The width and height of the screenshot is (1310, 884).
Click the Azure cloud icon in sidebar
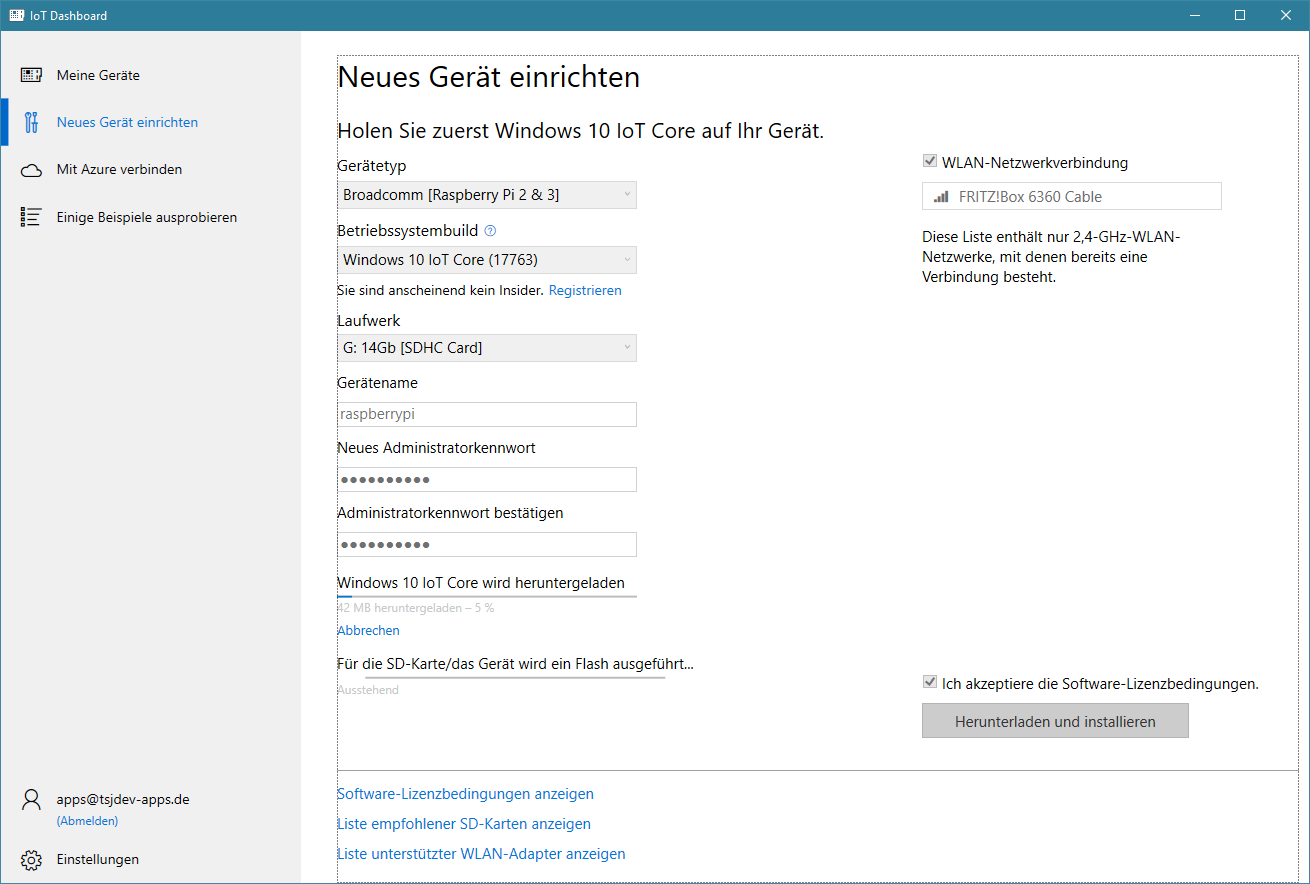(31, 170)
